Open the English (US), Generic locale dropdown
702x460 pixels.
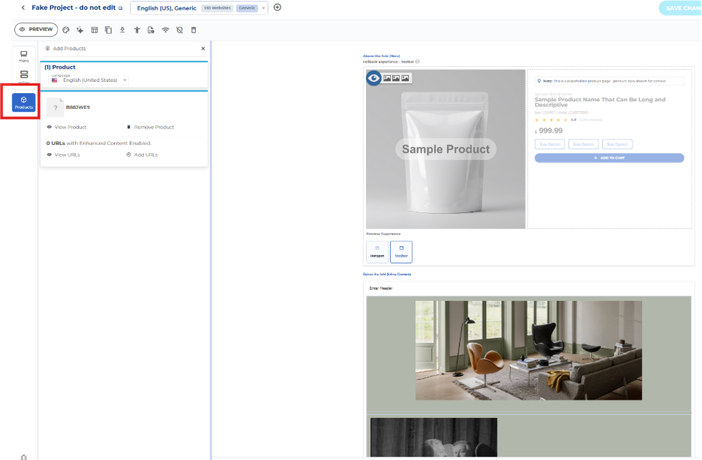tap(199, 8)
